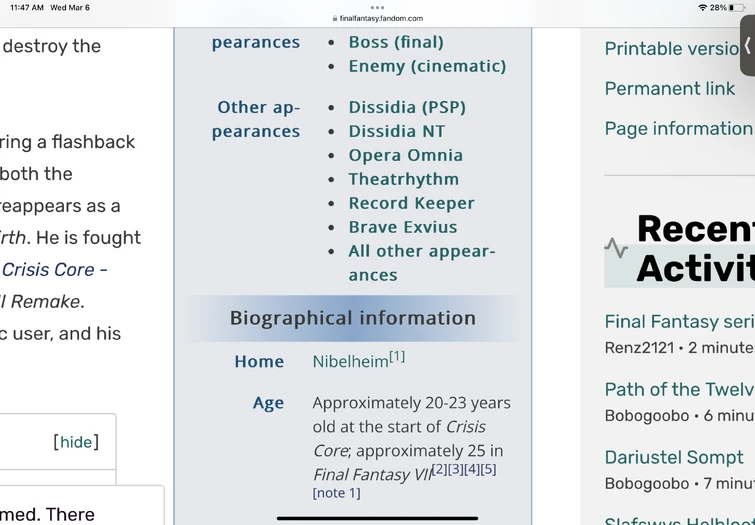This screenshot has height=525, width=755.
Task: Open Dariustel Sompt recent activity entry
Action: click(x=674, y=457)
